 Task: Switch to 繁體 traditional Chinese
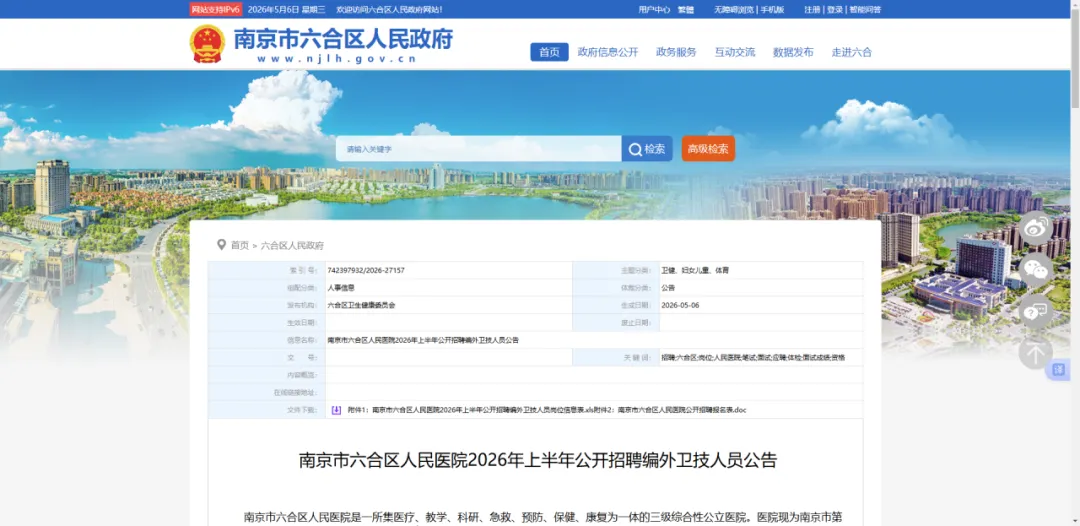pyautogui.click(x=685, y=10)
